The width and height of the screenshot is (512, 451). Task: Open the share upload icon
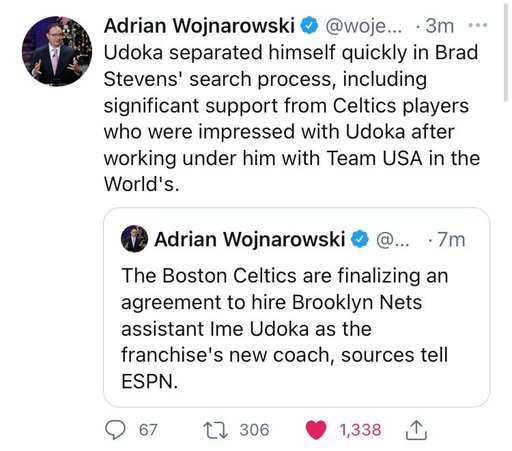pyautogui.click(x=416, y=430)
